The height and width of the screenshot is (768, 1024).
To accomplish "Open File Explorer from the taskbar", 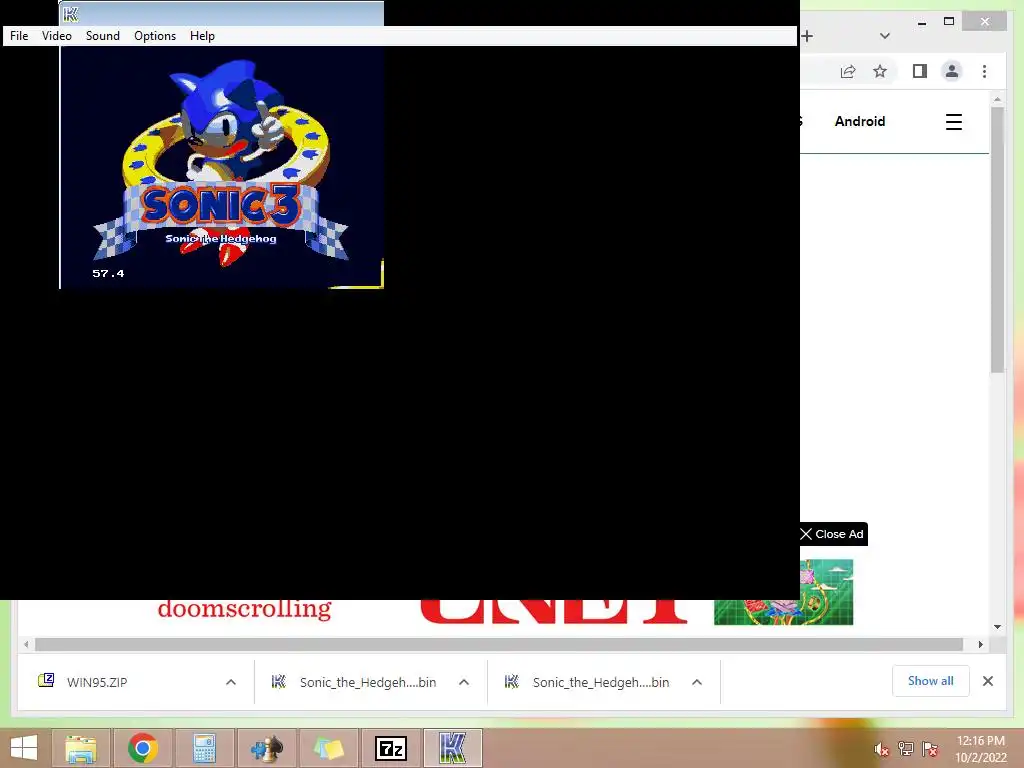I will pyautogui.click(x=80, y=748).
